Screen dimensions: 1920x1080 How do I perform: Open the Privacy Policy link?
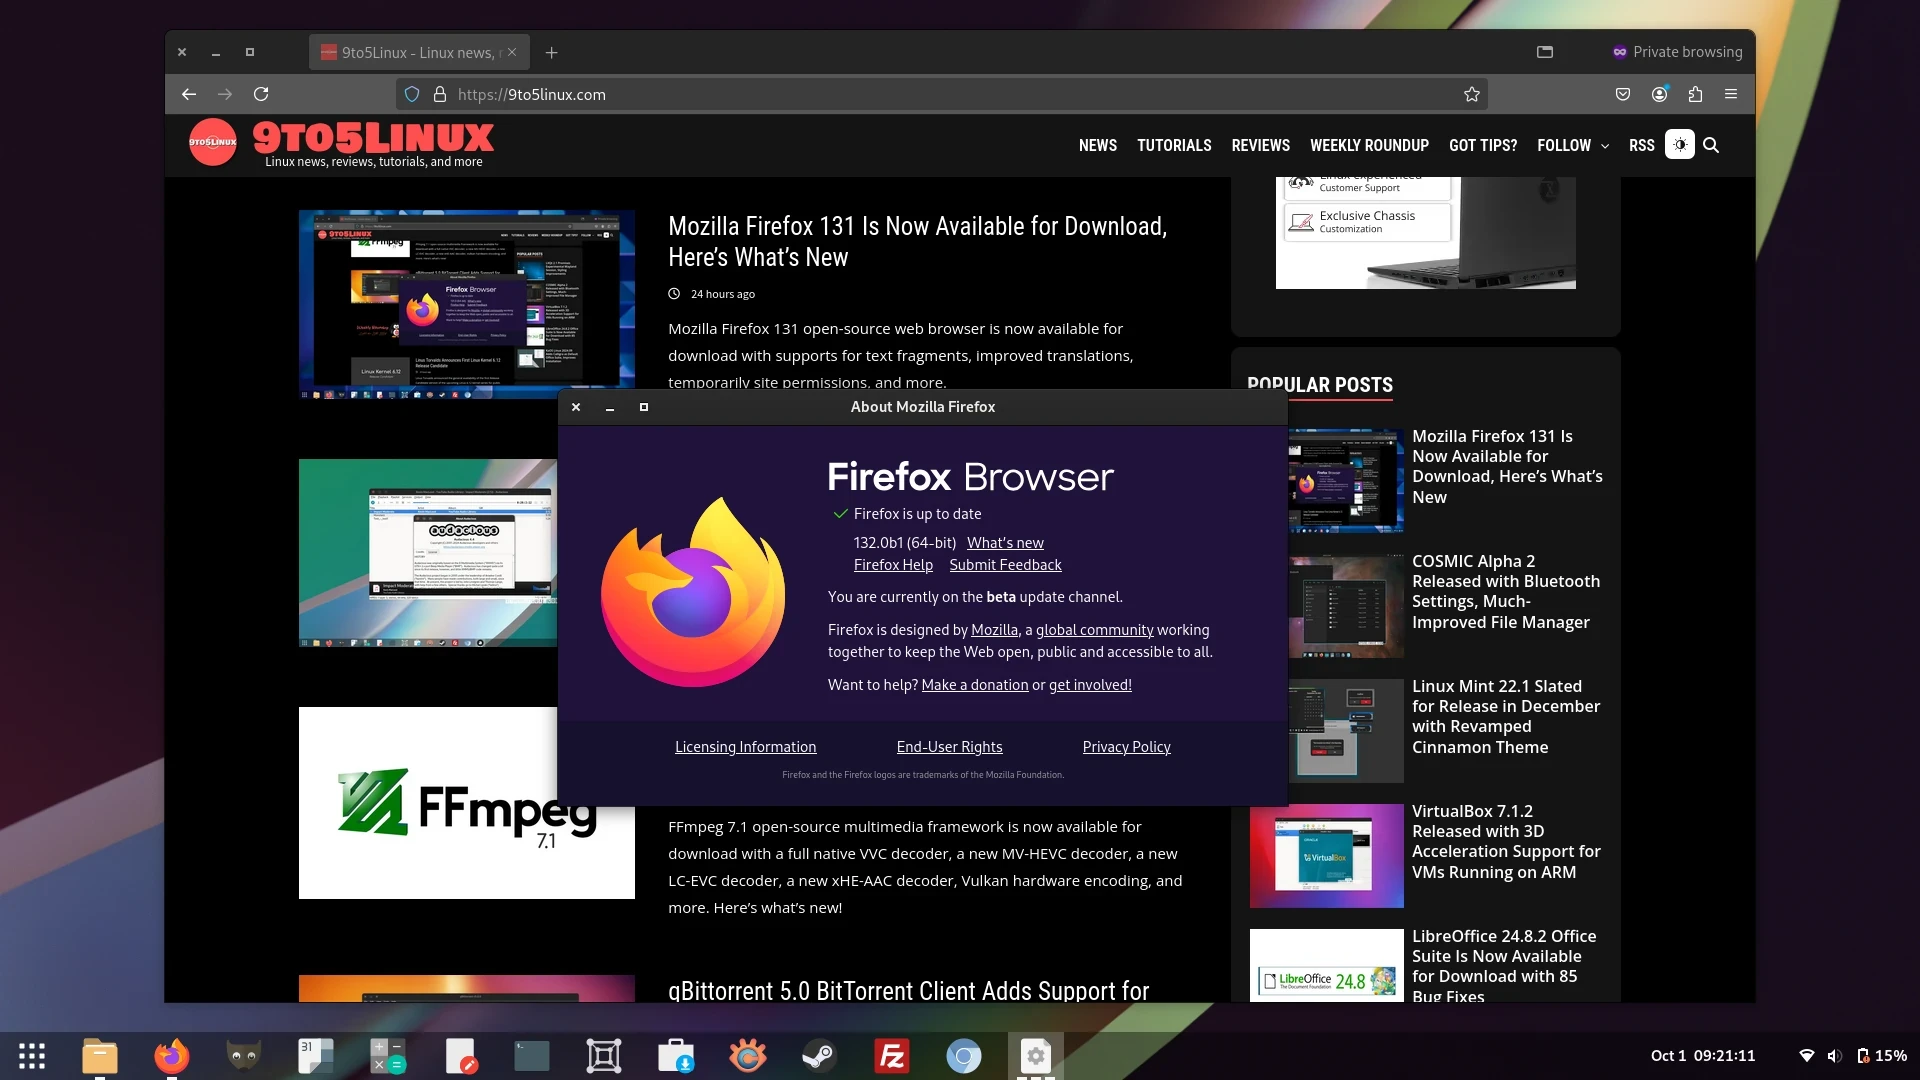click(x=1126, y=747)
